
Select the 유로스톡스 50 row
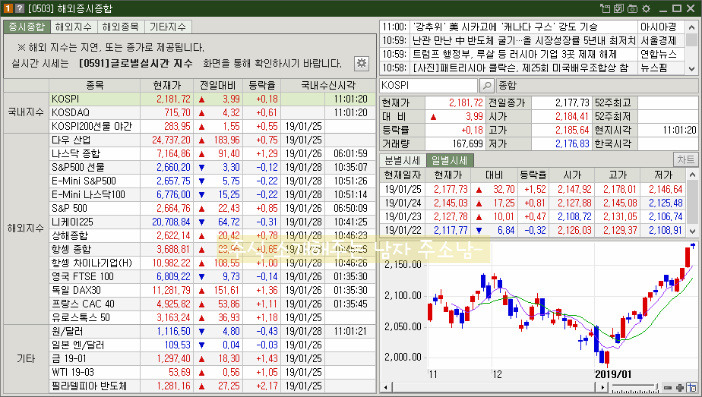tap(212, 317)
